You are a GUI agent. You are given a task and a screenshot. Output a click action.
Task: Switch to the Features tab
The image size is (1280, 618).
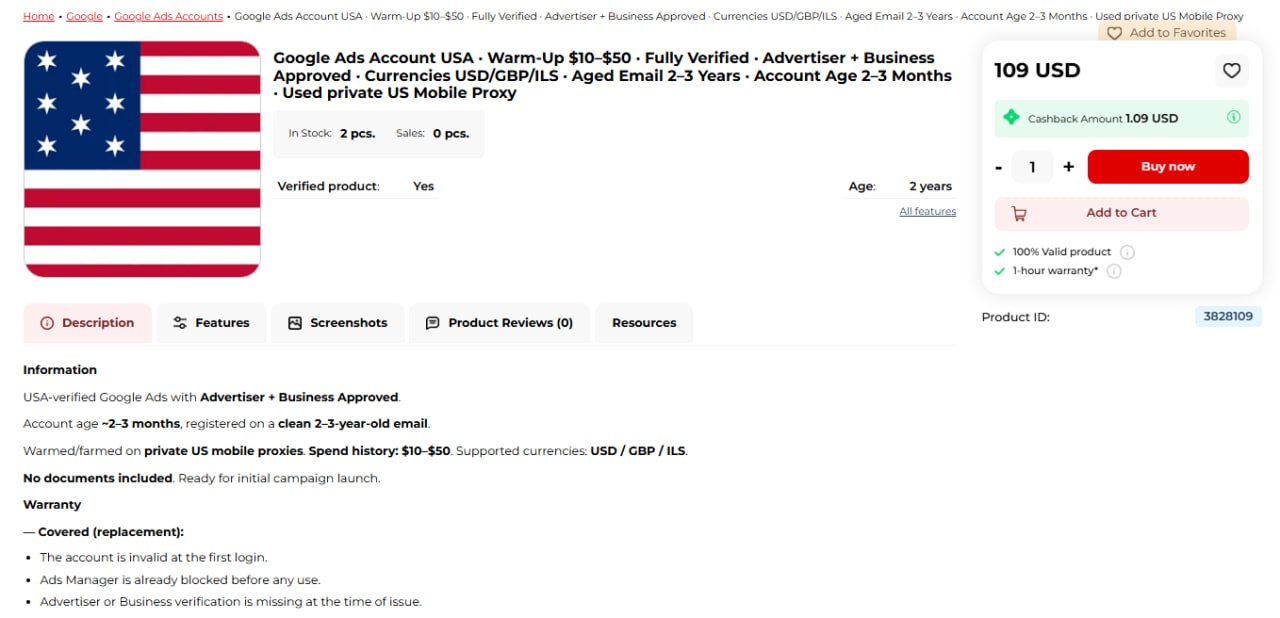click(x=211, y=323)
